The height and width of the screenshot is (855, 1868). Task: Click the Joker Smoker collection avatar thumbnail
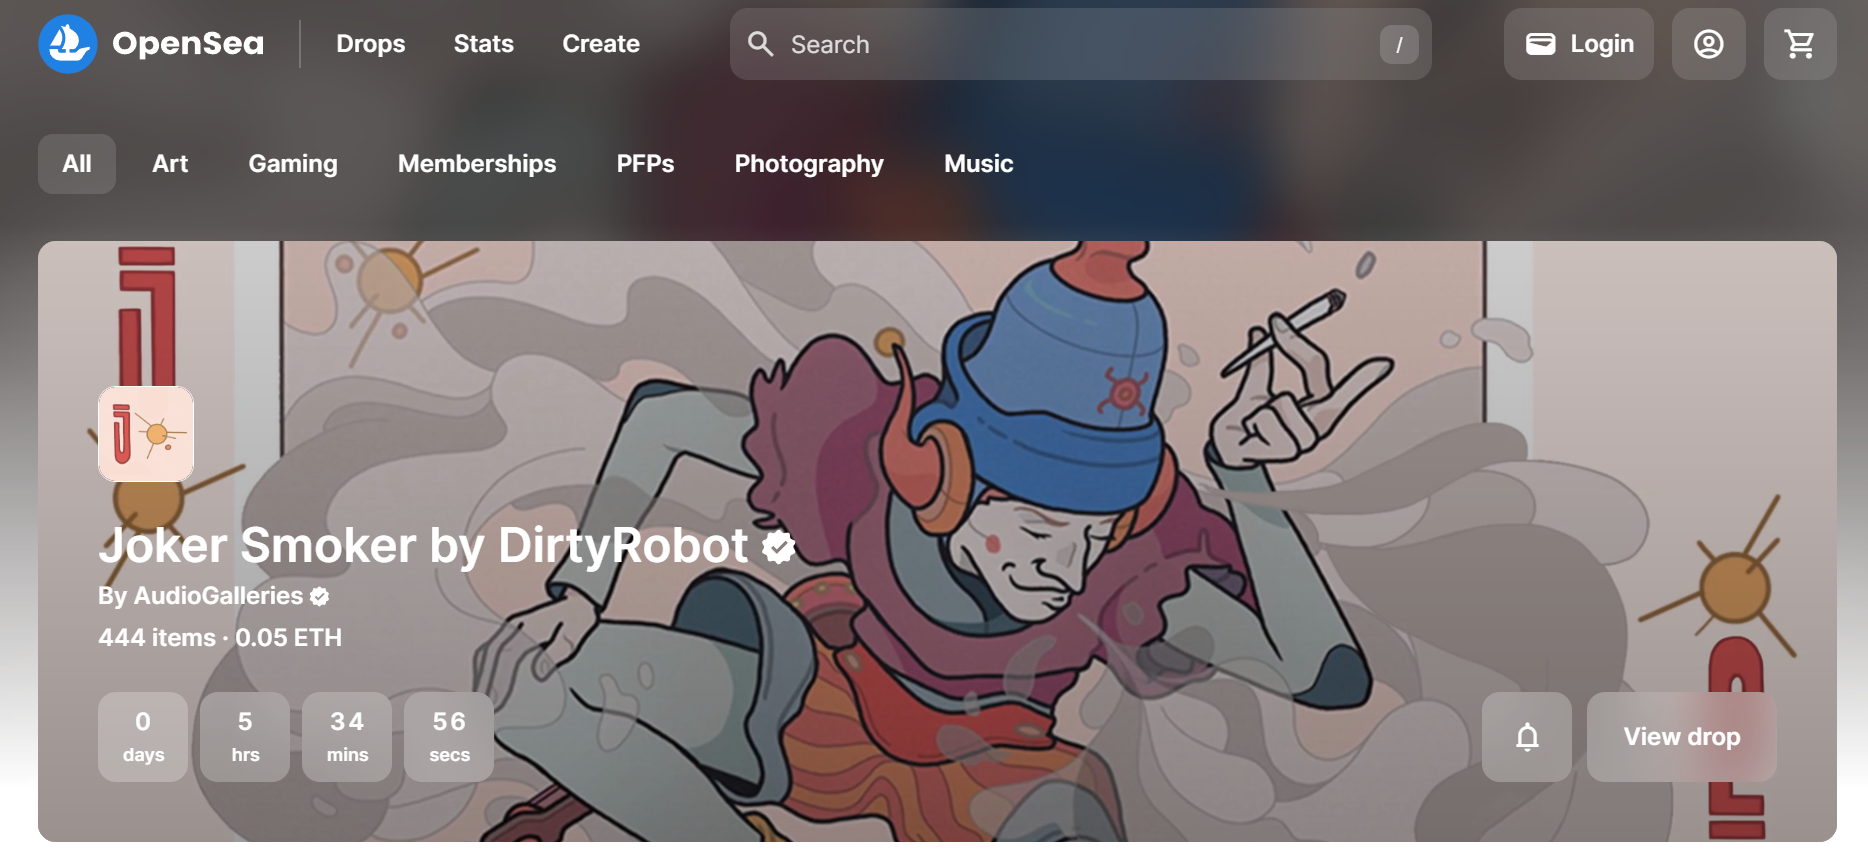pyautogui.click(x=146, y=434)
